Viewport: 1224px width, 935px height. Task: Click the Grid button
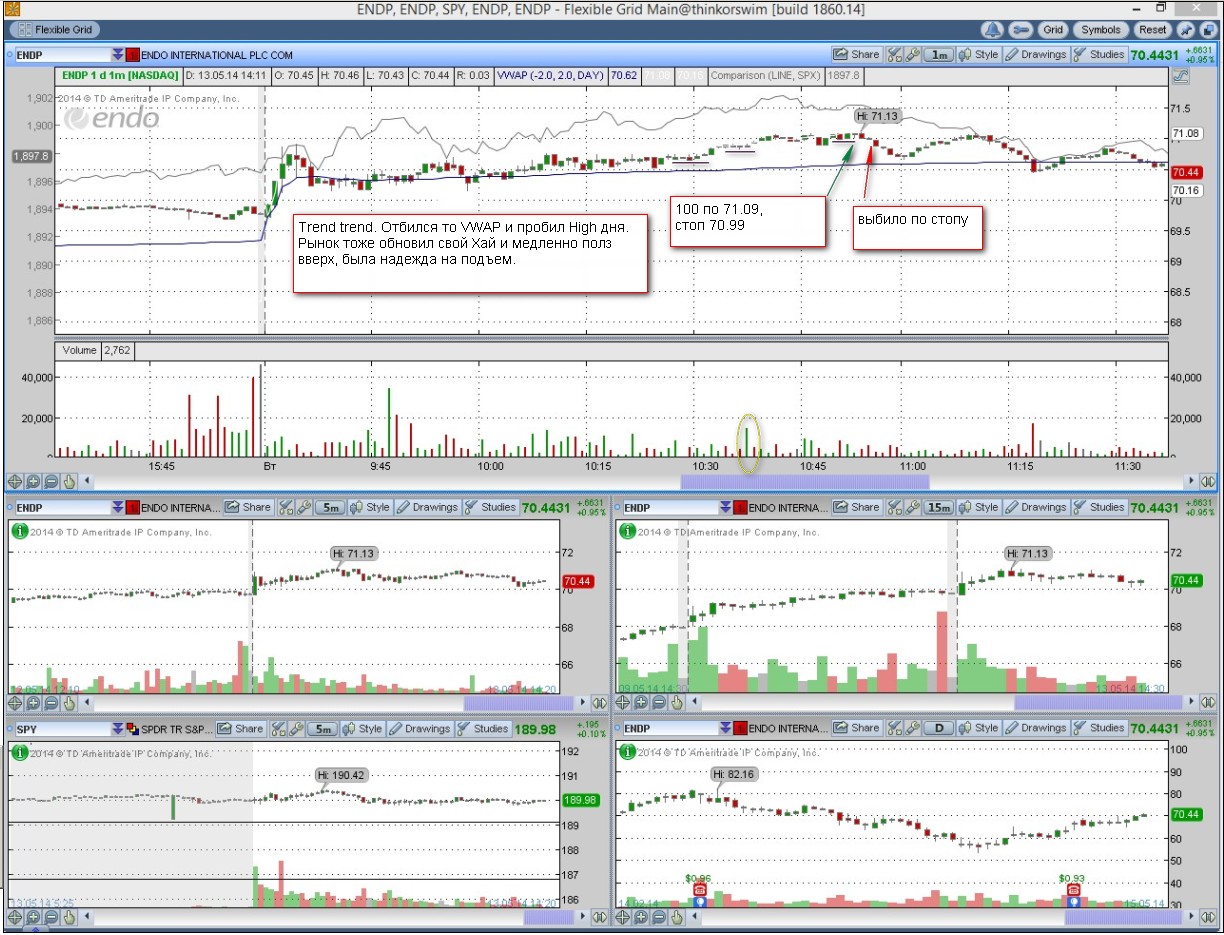pos(1053,30)
